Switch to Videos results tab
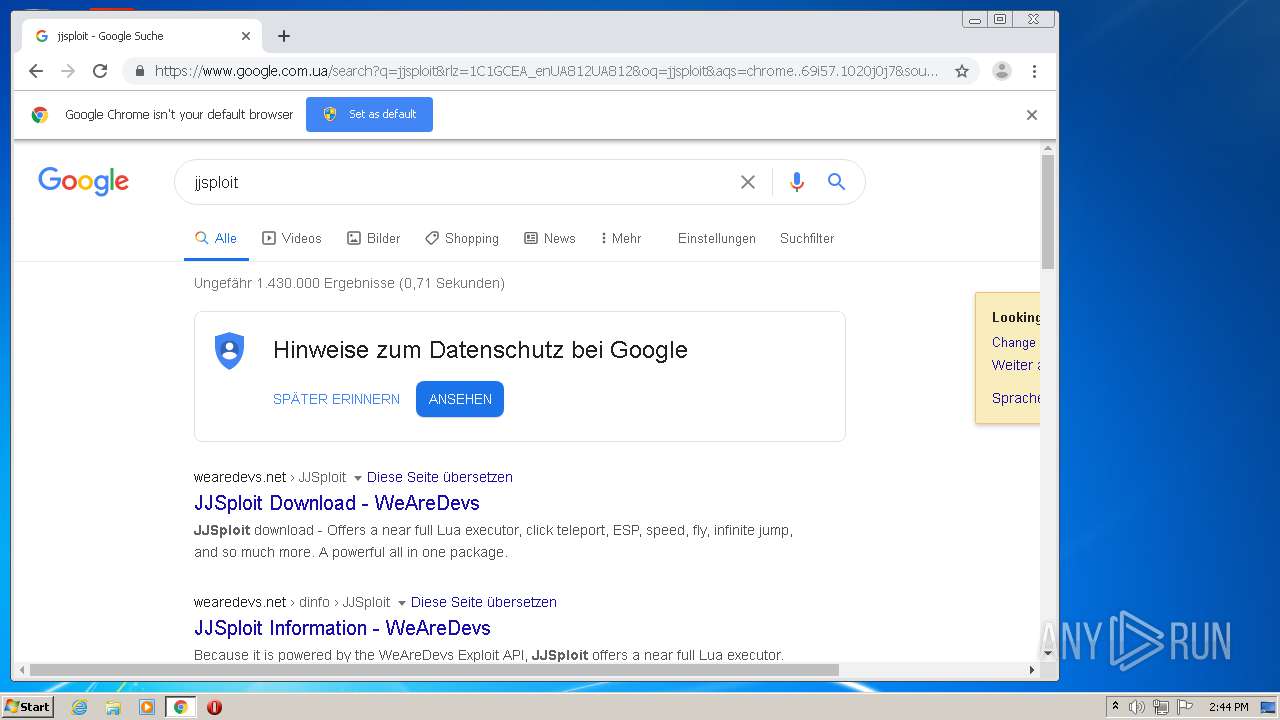Viewport: 1280px width, 720px height. click(x=292, y=238)
